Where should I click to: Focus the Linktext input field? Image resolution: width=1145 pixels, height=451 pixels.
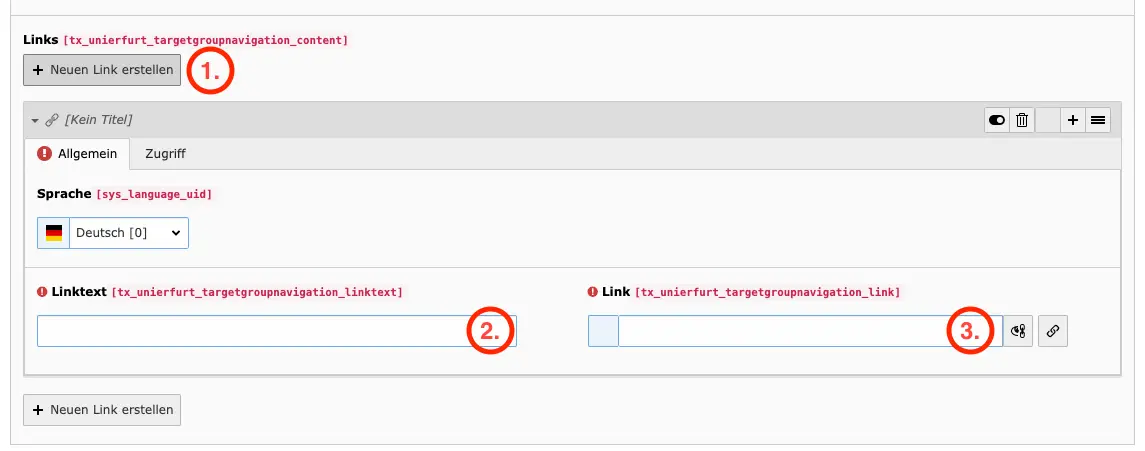250,331
